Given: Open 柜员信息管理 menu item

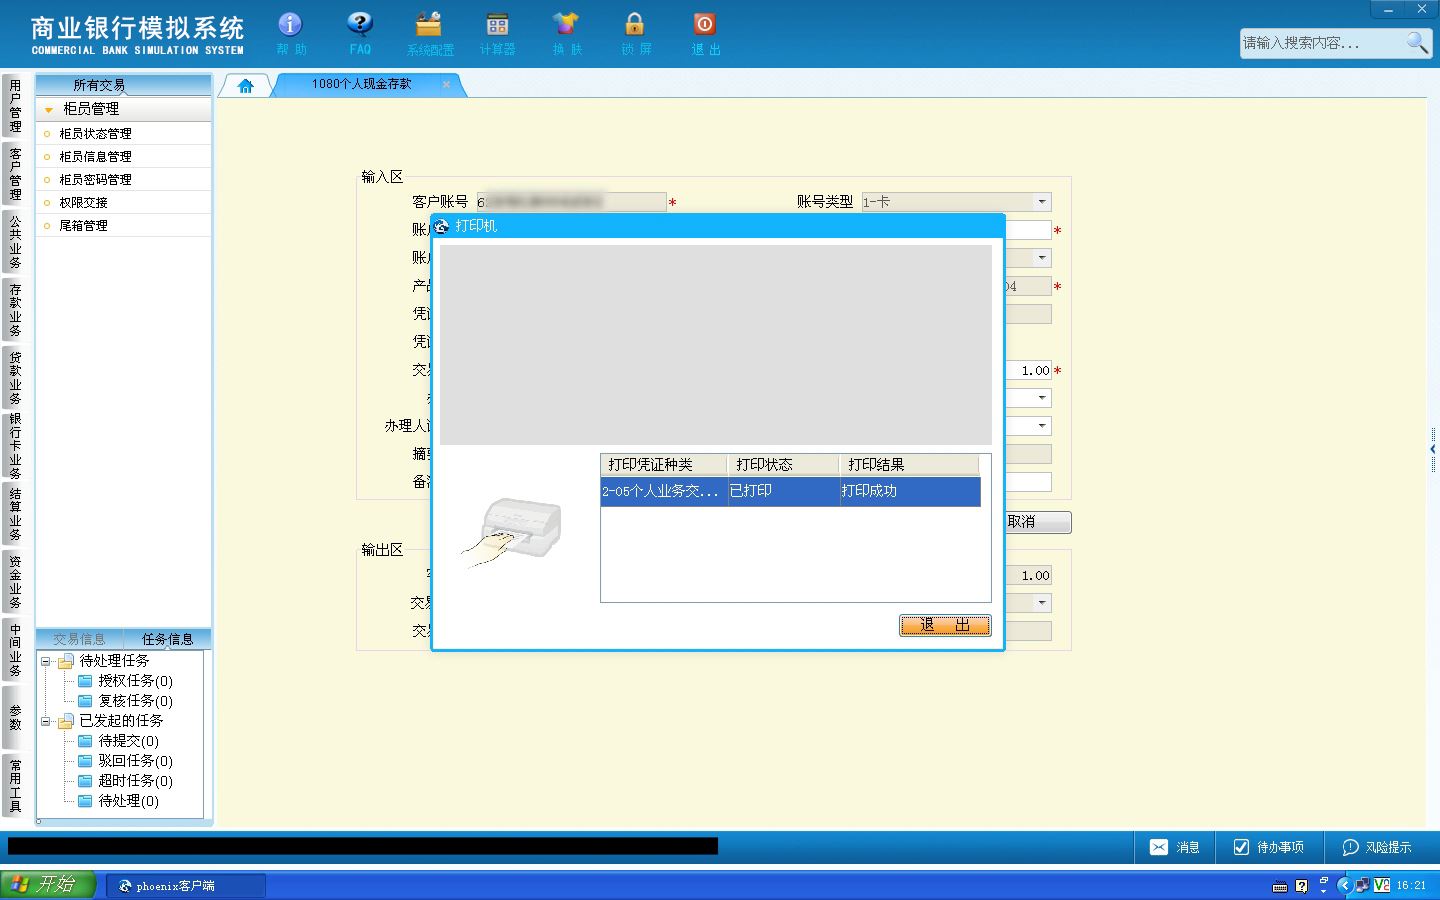Looking at the screenshot, I should coord(95,156).
